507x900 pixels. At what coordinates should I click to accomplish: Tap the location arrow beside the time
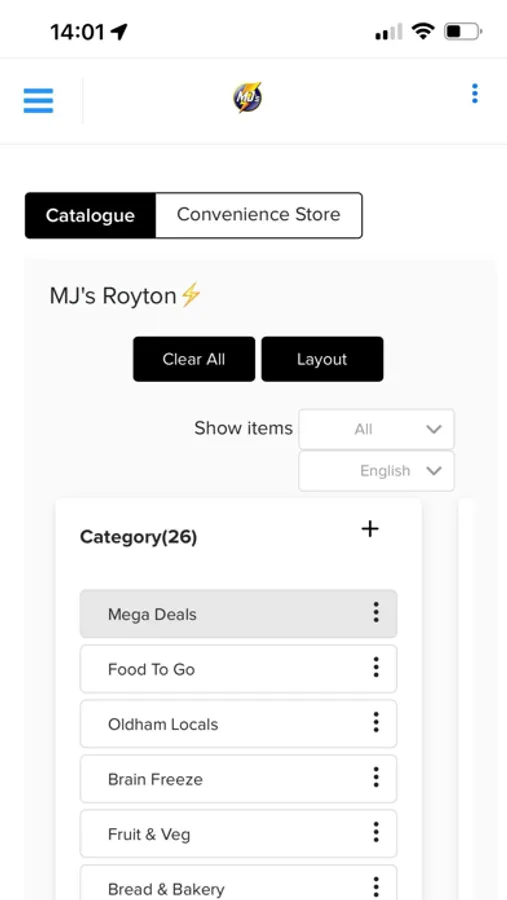(119, 32)
